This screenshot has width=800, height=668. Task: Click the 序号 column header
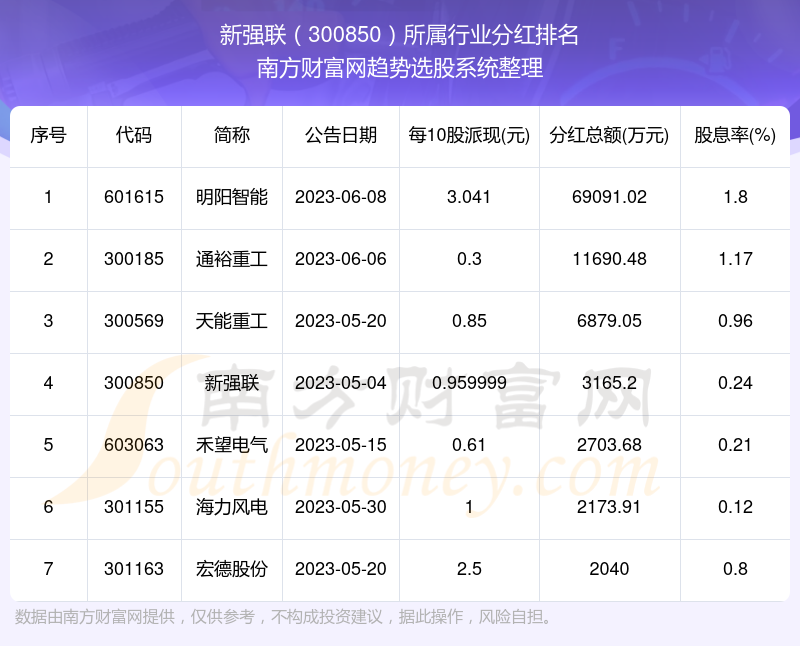pos(48,136)
